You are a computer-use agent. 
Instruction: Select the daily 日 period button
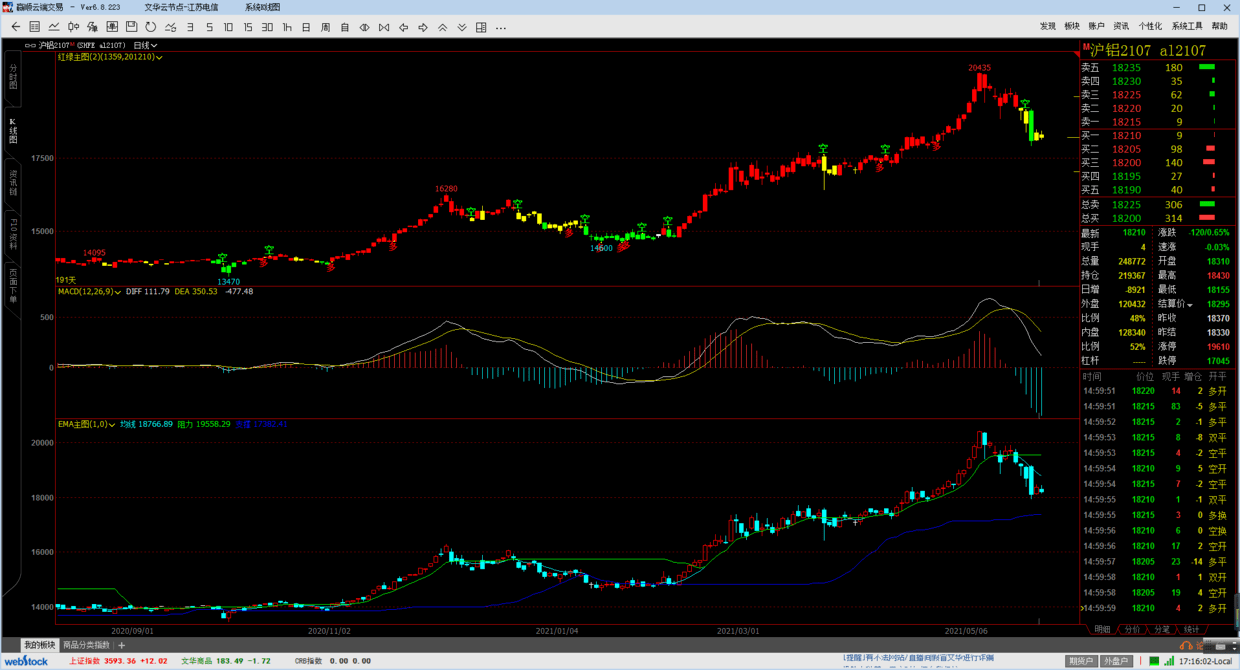pos(306,27)
